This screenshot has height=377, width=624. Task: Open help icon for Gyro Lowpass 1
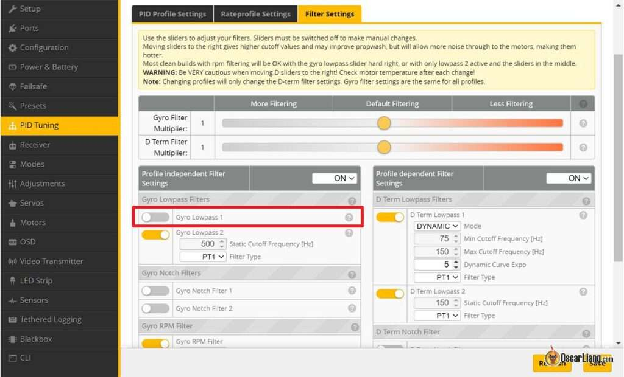pyautogui.click(x=349, y=217)
